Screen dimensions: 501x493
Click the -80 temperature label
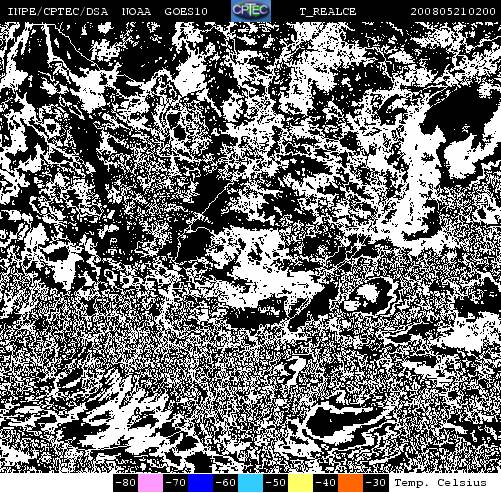125,483
